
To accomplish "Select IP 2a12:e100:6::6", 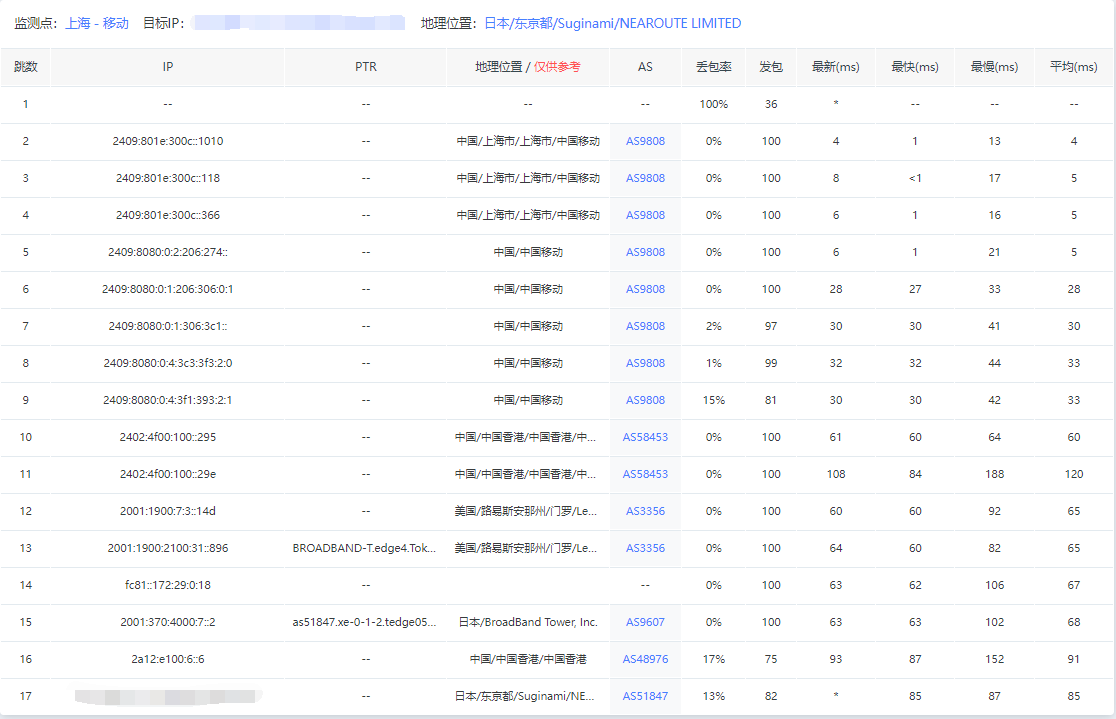I will click(x=168, y=659).
